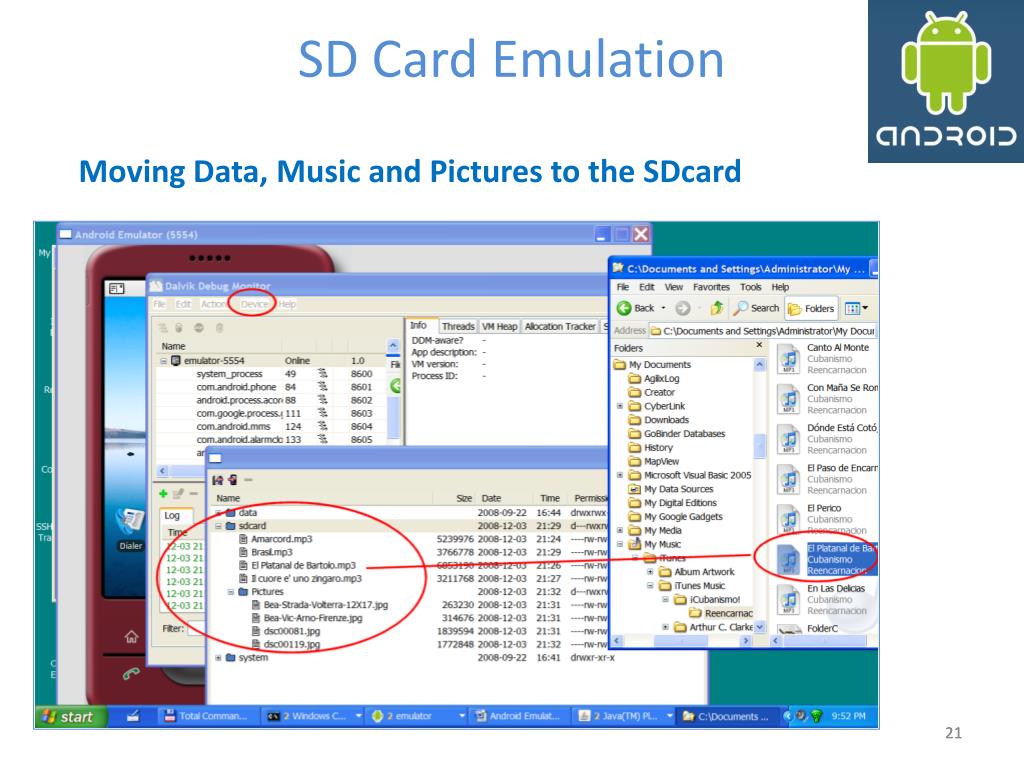
Task: Click the delete minus icon in File Explorer
Action: [x=248, y=480]
